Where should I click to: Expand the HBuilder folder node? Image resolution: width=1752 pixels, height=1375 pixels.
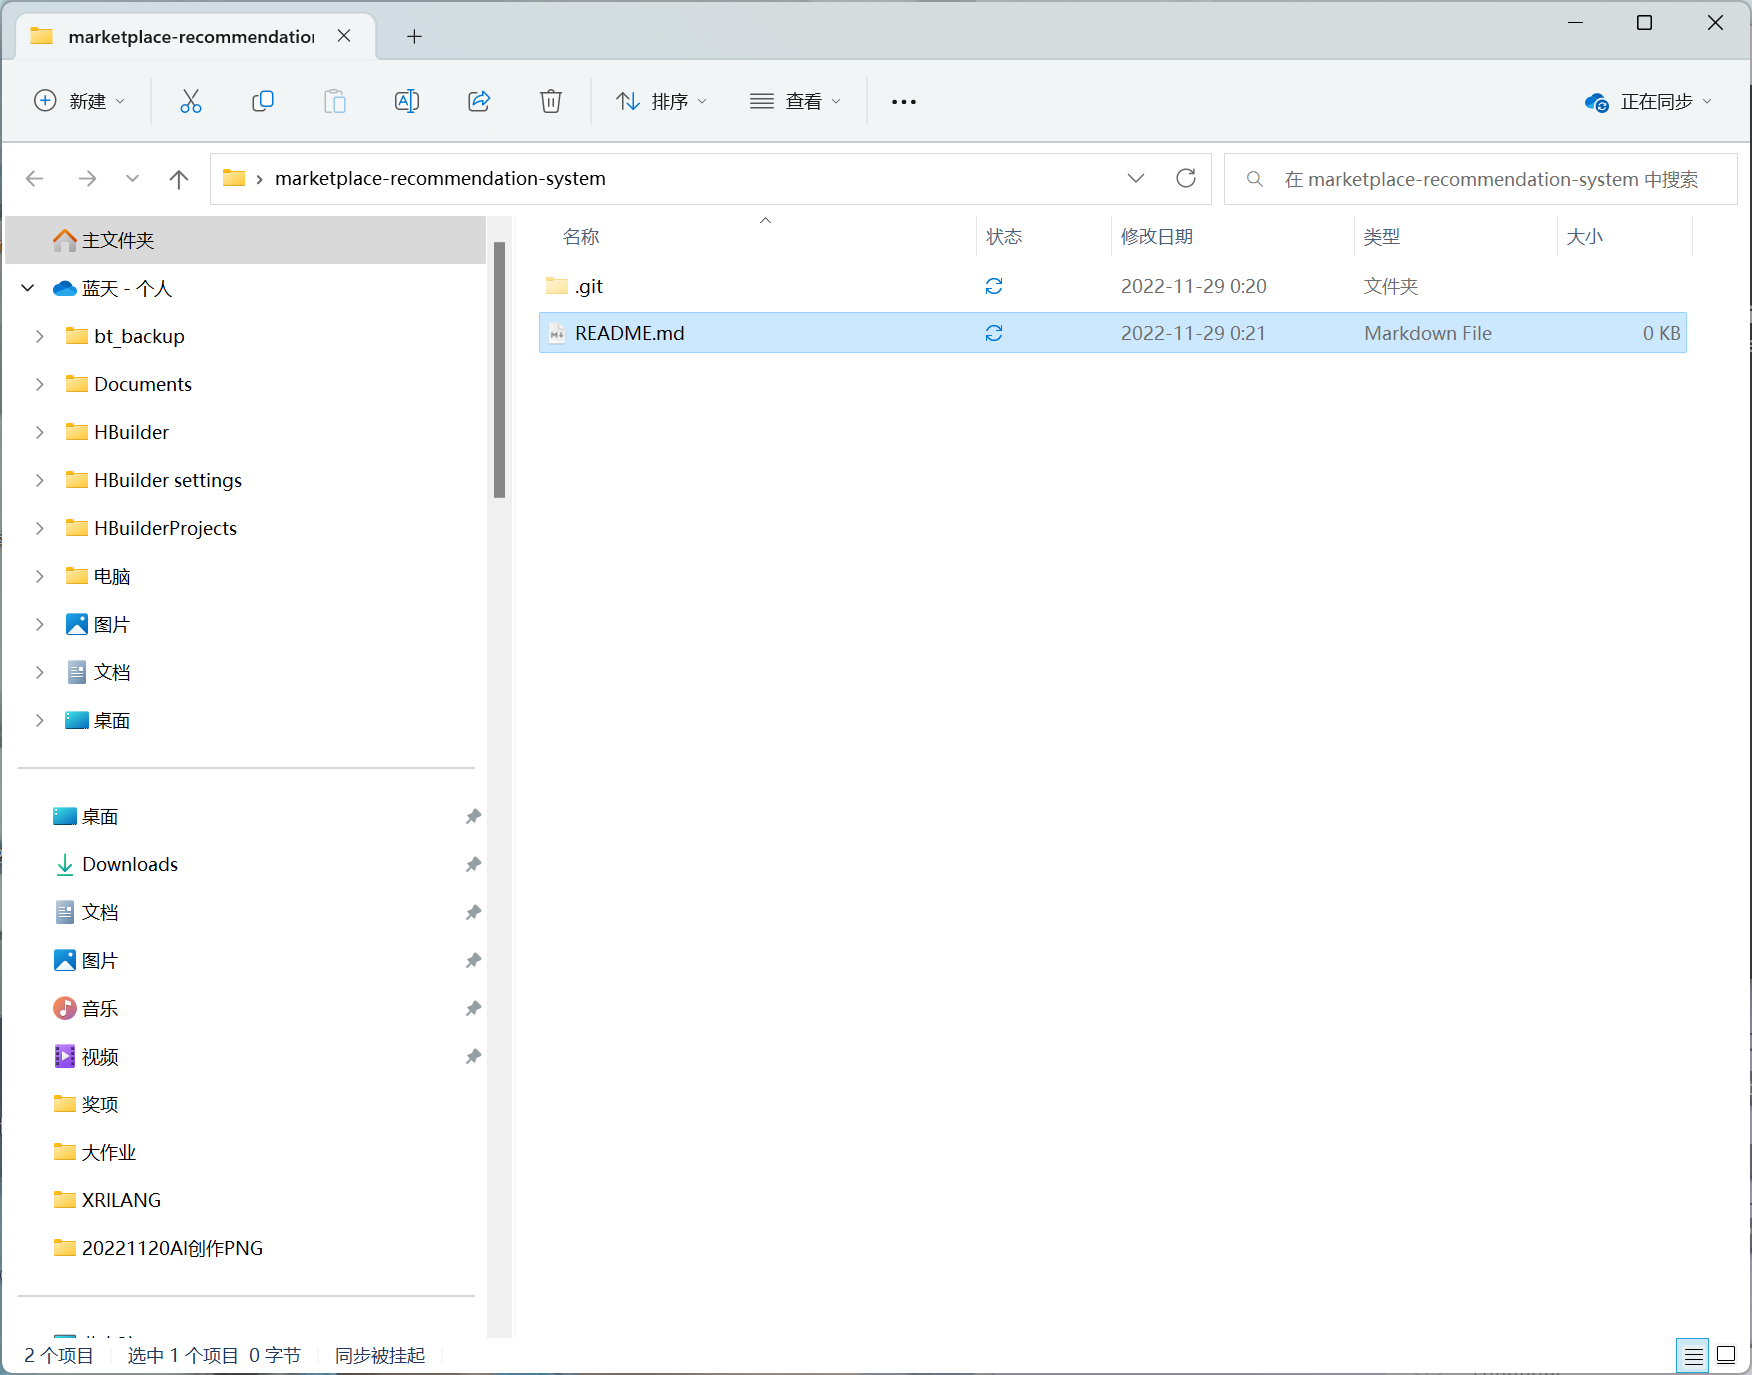pos(40,432)
